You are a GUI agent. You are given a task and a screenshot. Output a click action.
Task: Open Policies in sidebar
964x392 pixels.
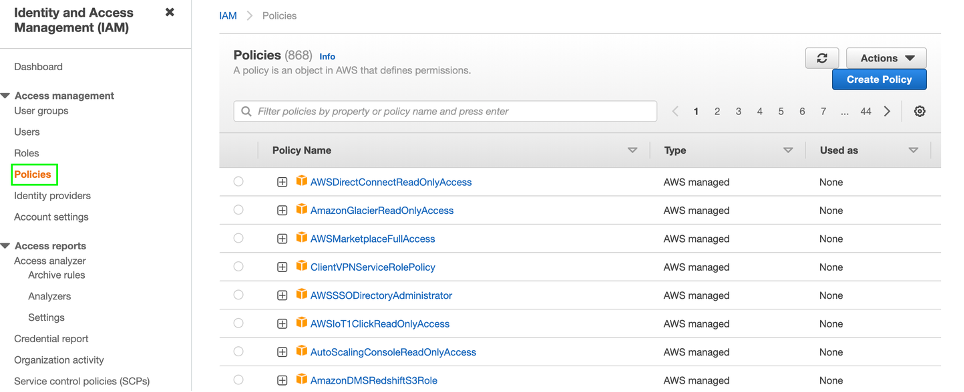pyautogui.click(x=33, y=174)
